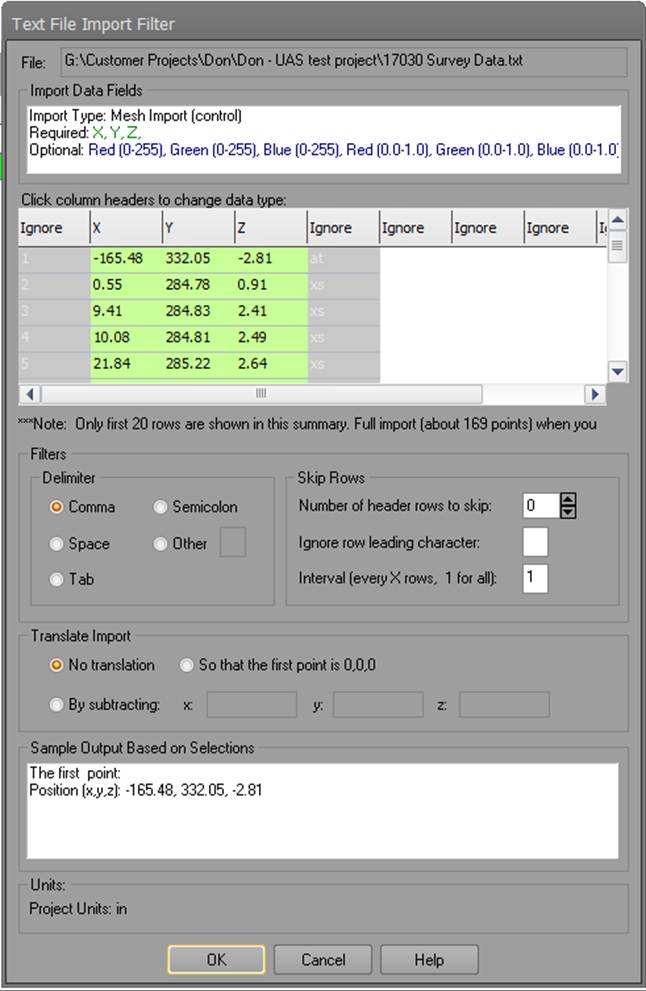
Task: Click the Cancel button
Action: click(x=323, y=960)
